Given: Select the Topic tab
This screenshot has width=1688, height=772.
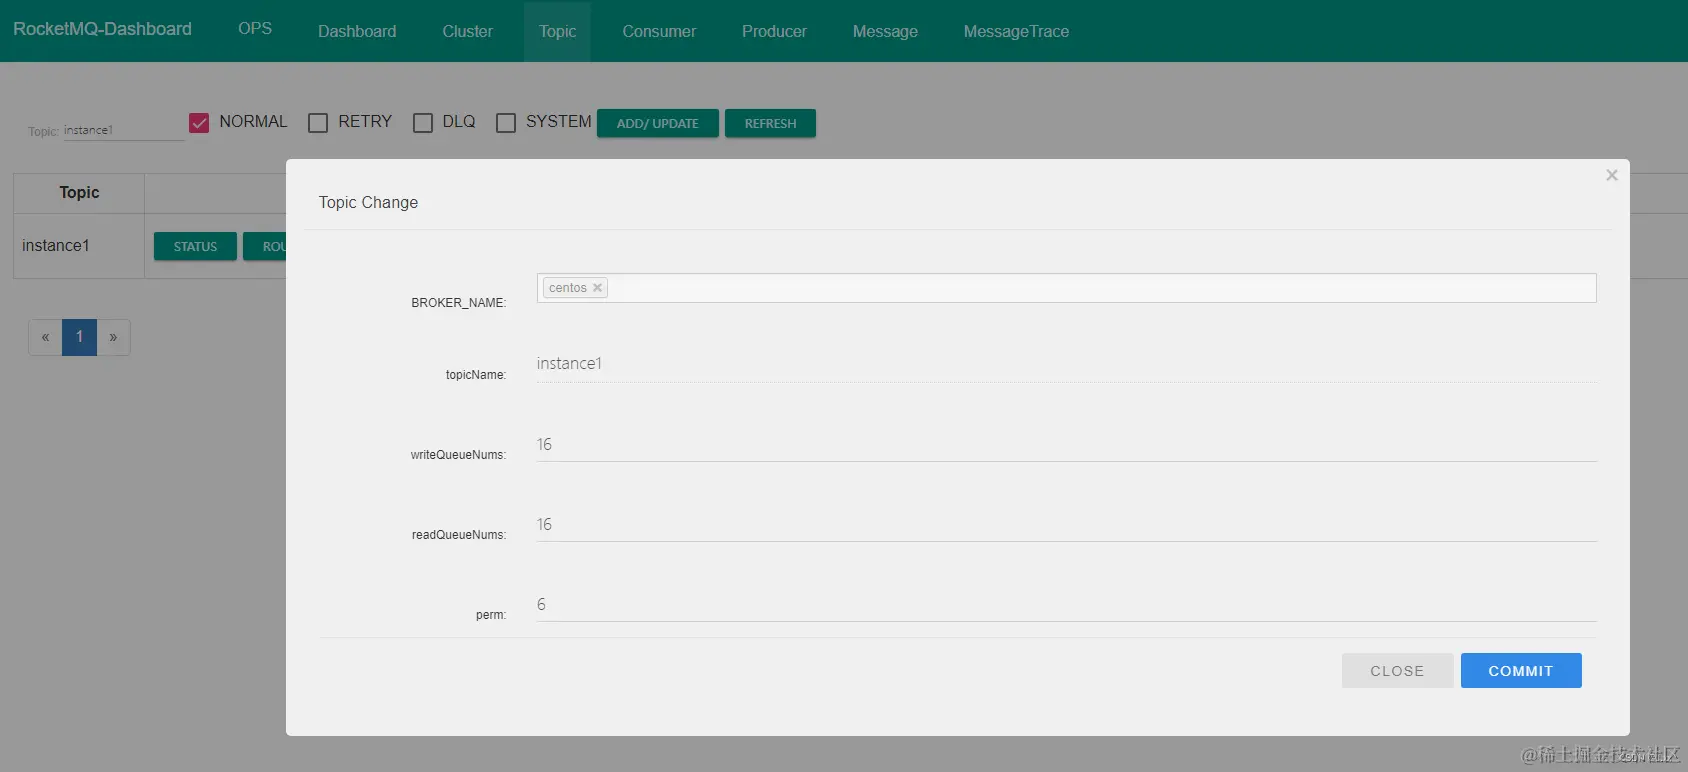Looking at the screenshot, I should click(557, 31).
